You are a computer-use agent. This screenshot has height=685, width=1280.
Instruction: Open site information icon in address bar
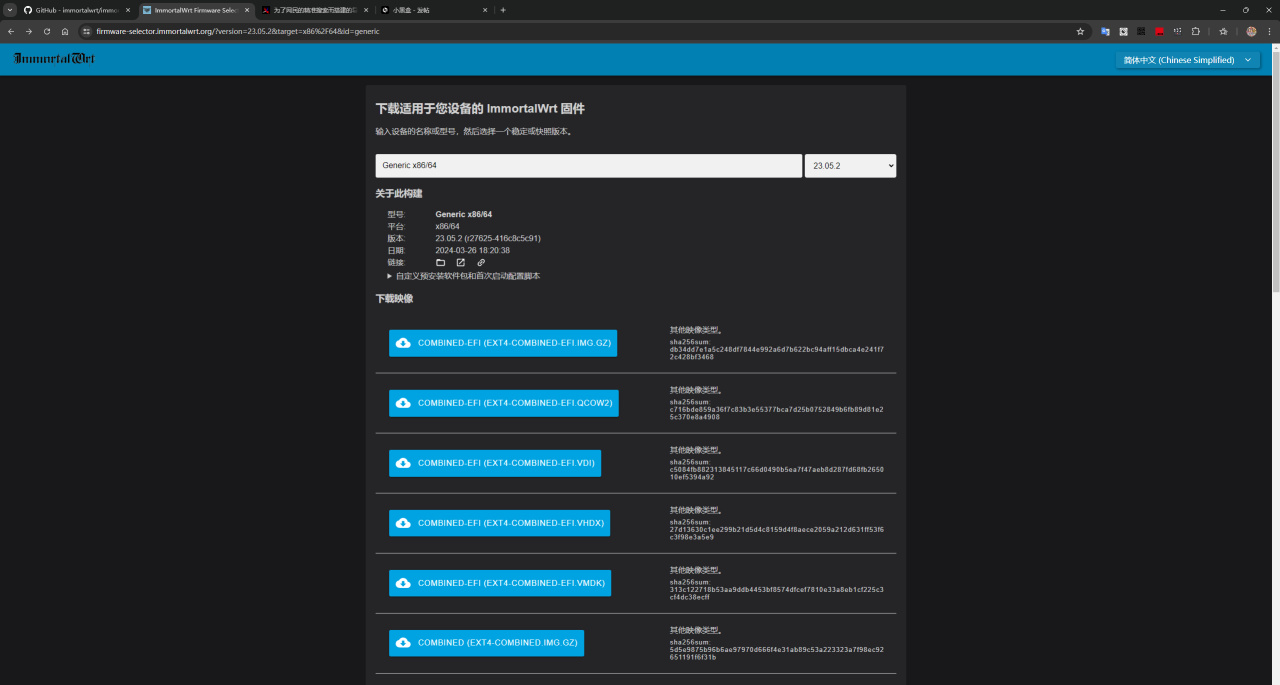pos(87,31)
